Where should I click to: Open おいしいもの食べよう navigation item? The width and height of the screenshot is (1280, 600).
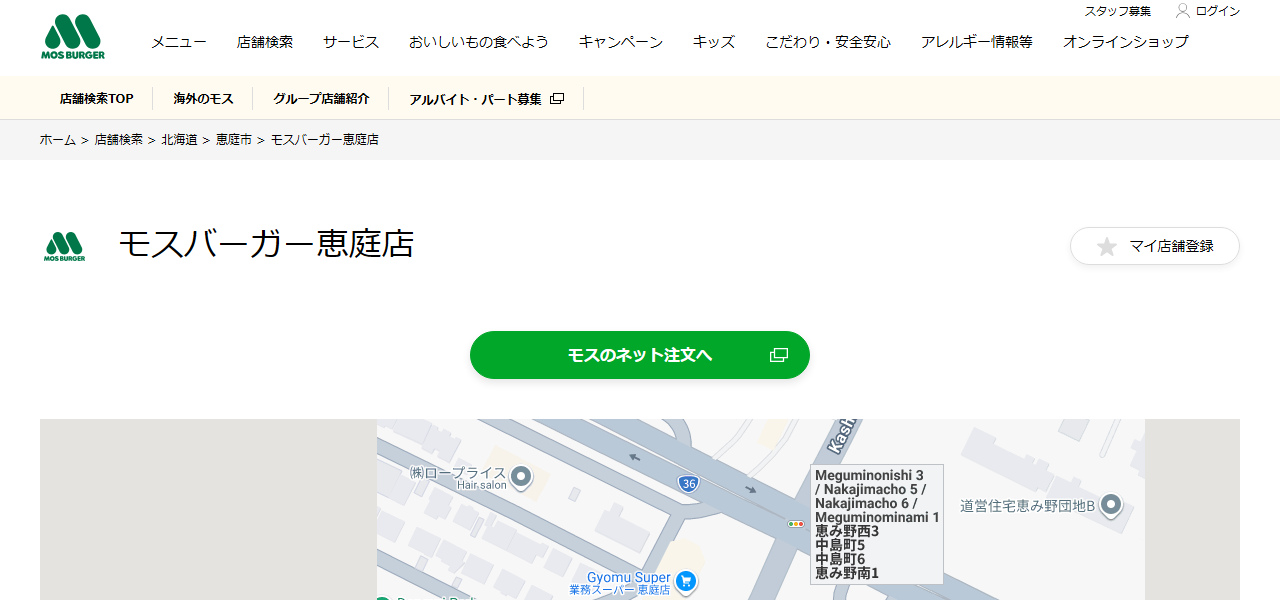[479, 42]
